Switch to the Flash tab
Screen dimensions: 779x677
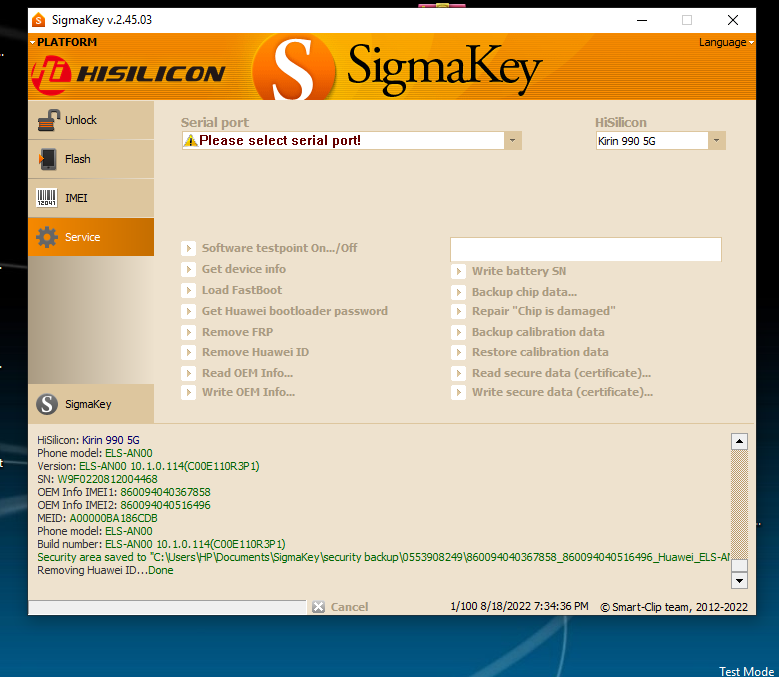[91, 159]
